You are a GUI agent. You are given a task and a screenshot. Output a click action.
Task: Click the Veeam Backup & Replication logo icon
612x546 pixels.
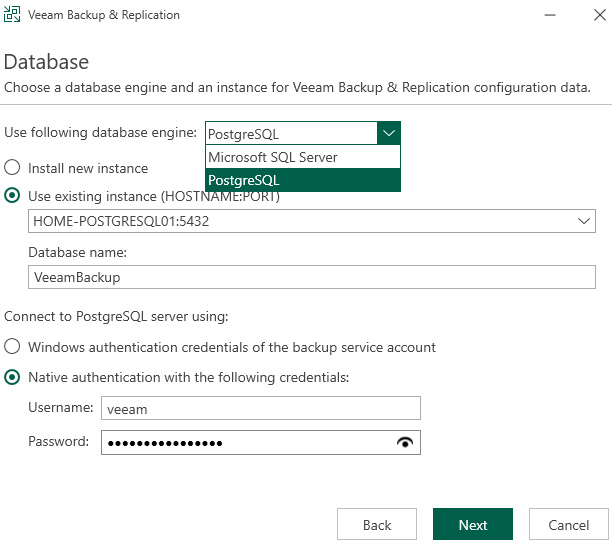12,14
